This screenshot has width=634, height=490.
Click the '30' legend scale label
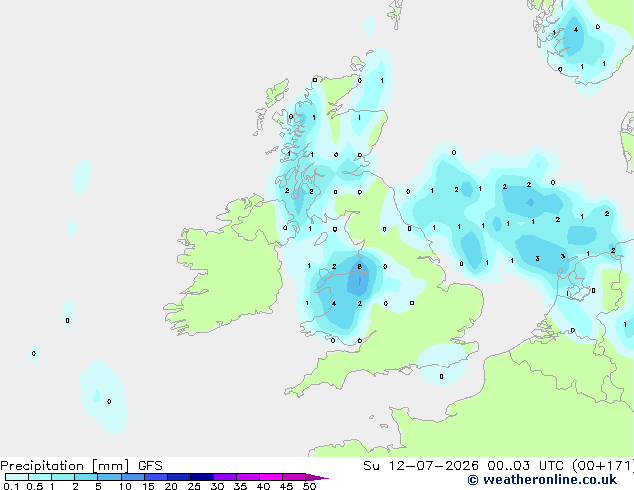coord(217,486)
